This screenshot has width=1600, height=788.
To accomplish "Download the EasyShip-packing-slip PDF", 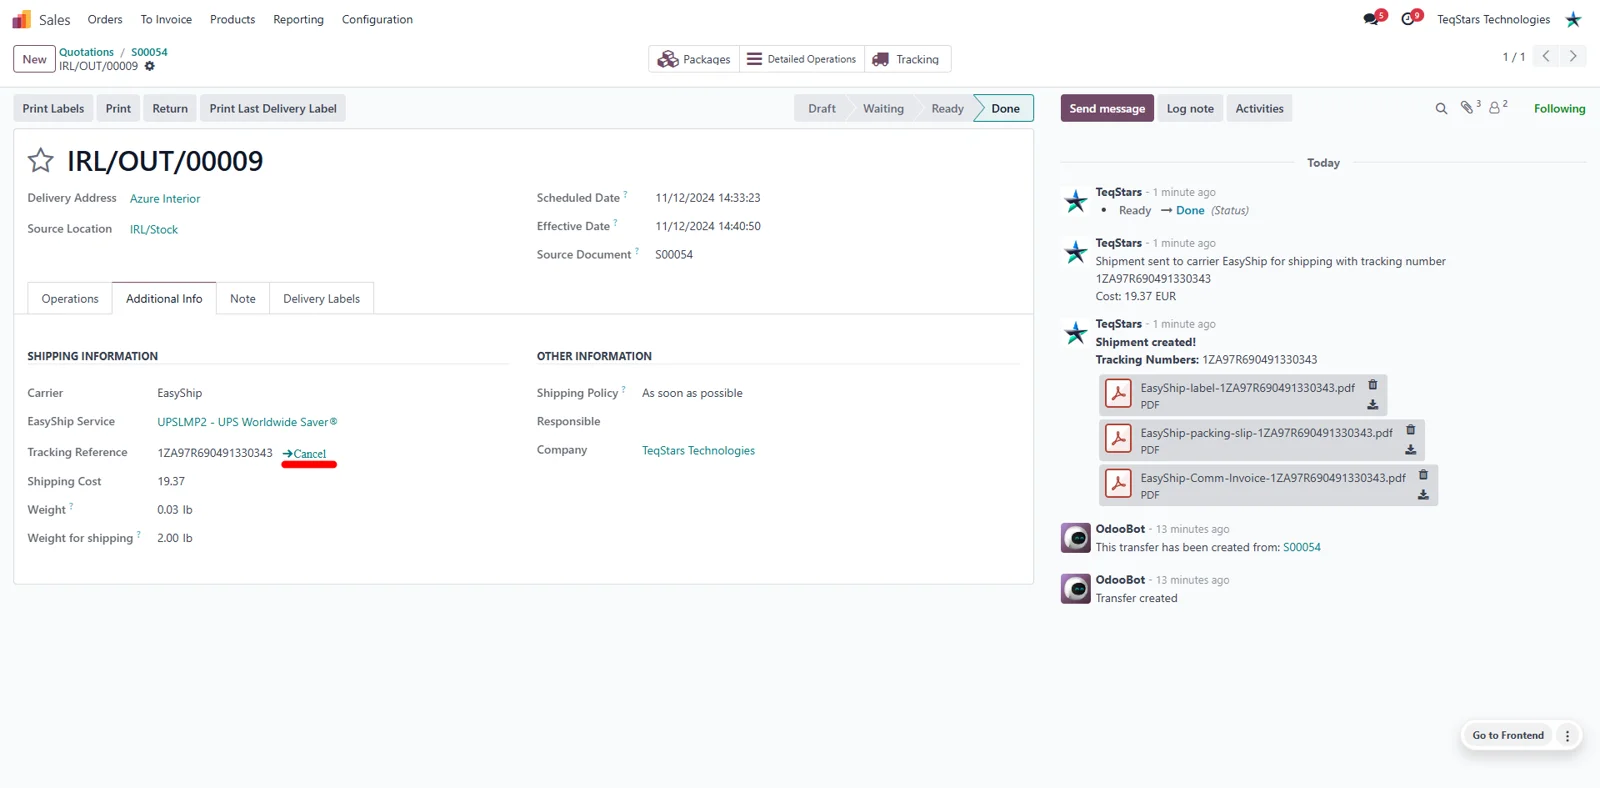I will pos(1411,450).
